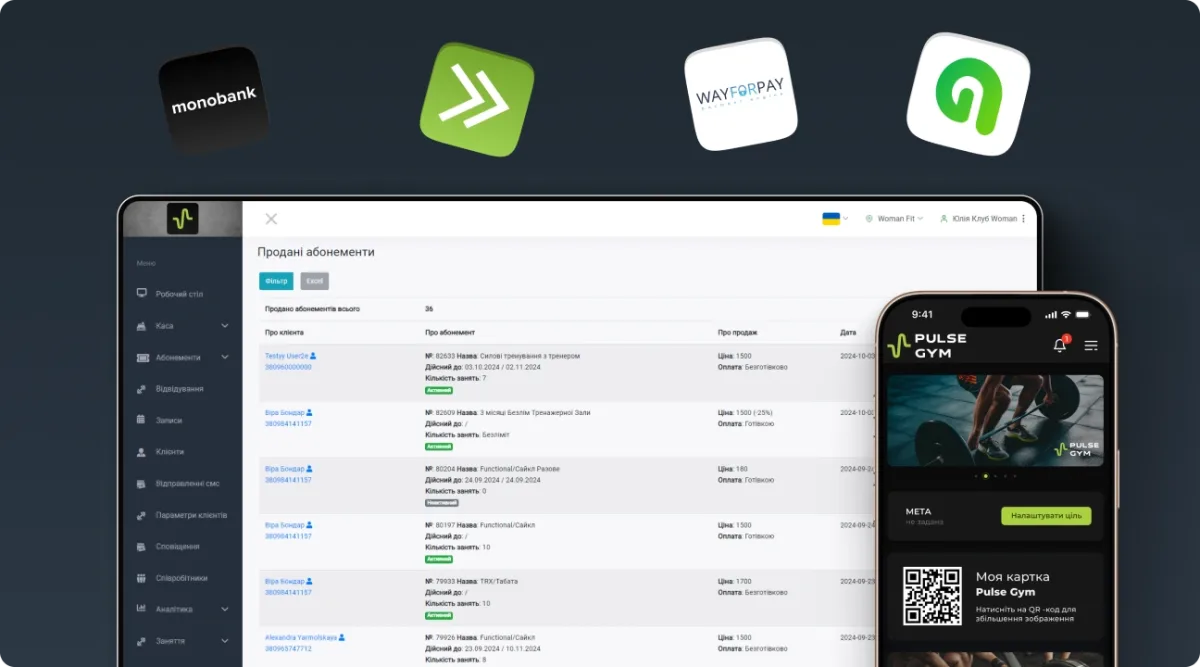
Task: Click the WayForPay app icon
Action: pos(741,95)
